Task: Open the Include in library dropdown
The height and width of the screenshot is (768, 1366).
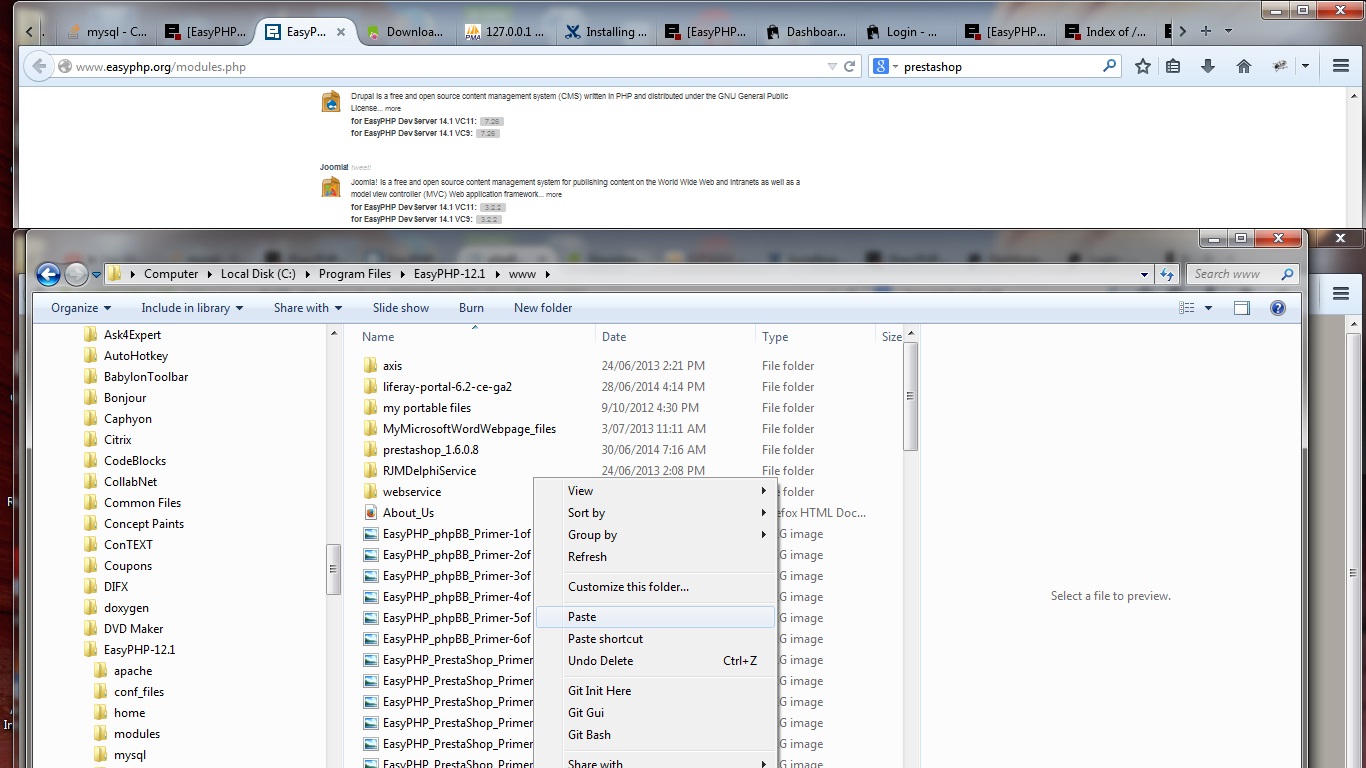Action: pos(192,308)
